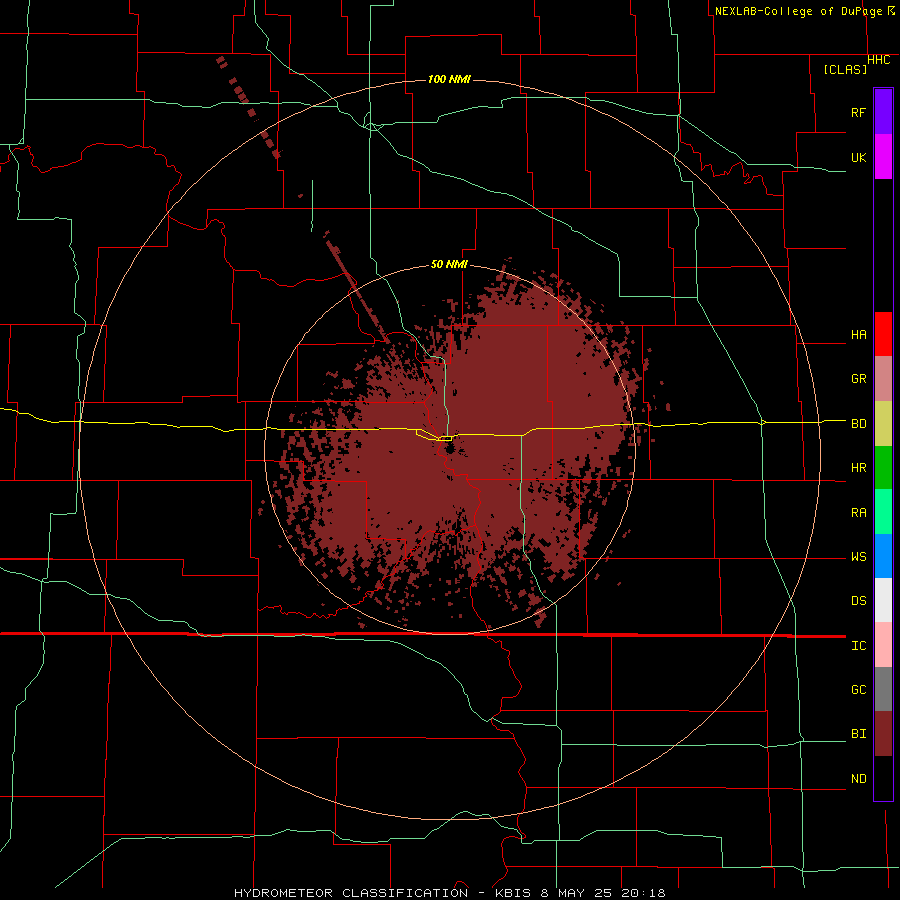Pick the RA light green legend swatch
The height and width of the screenshot is (900, 900).
[883, 512]
